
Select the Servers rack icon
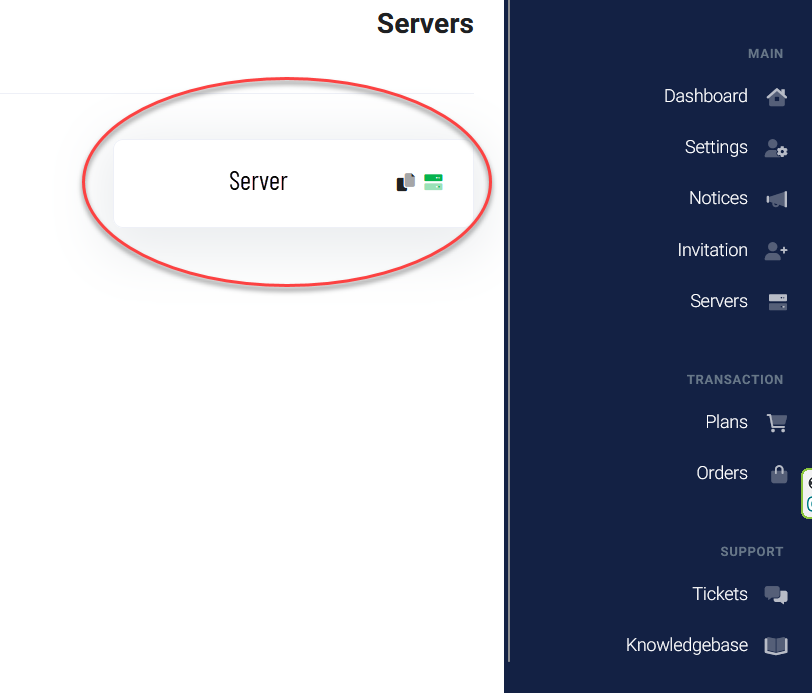pyautogui.click(x=777, y=301)
